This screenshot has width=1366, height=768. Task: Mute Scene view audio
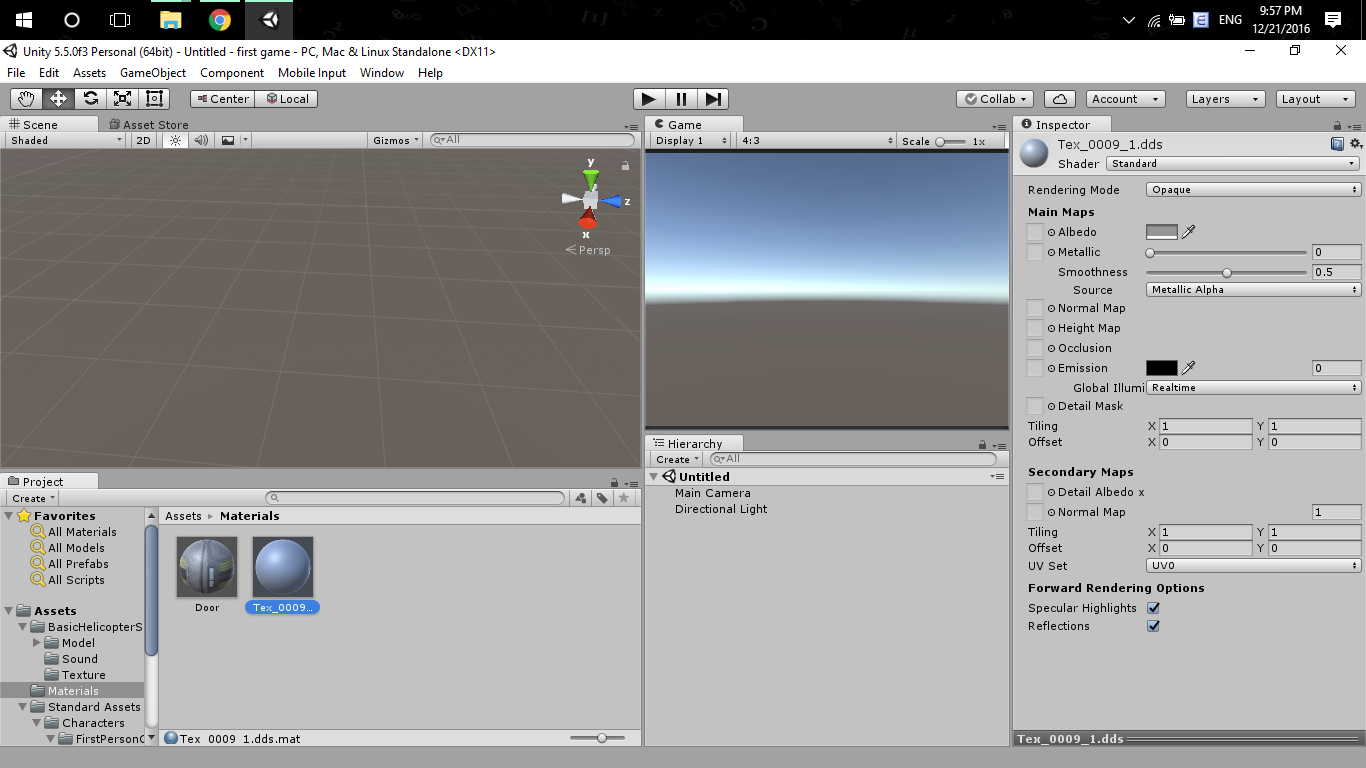tap(202, 140)
